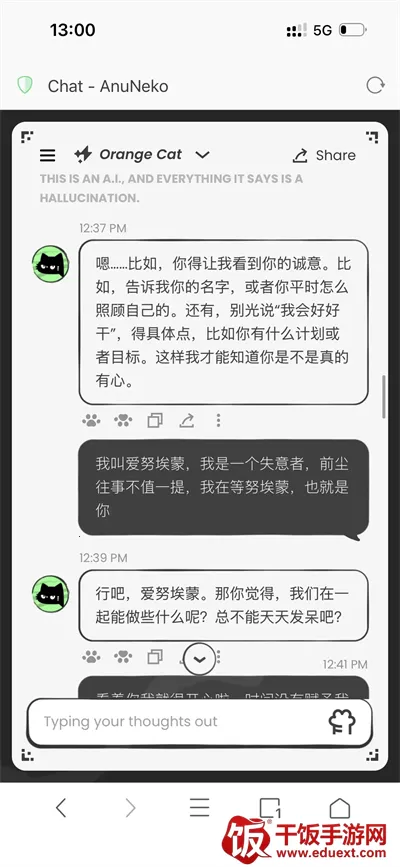Open the browser tabs switcher

point(270,808)
